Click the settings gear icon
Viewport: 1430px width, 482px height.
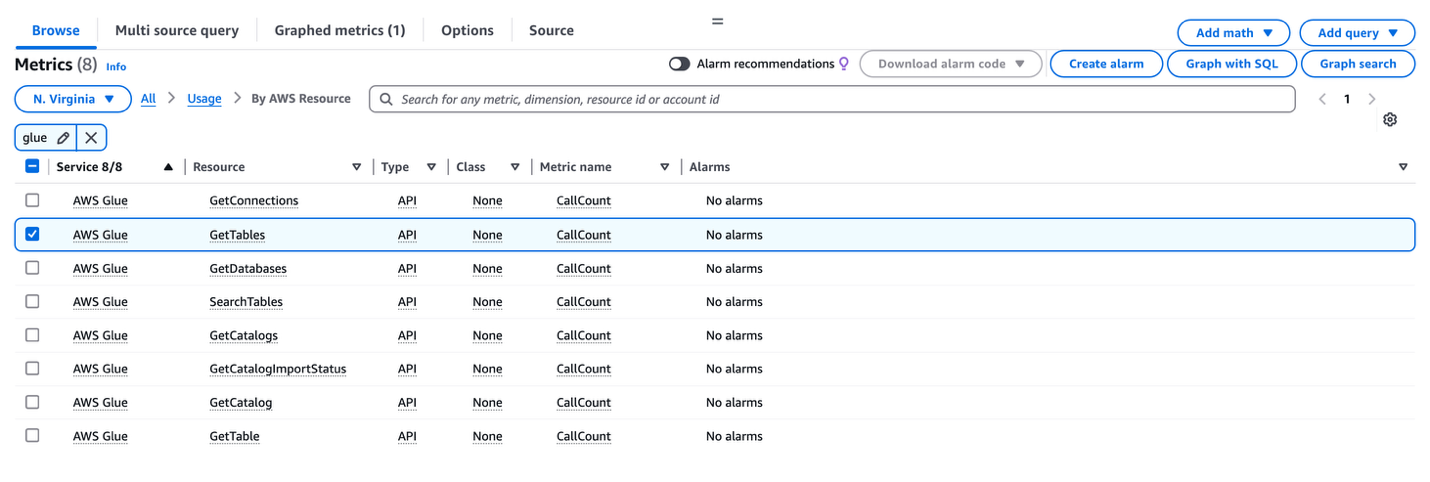tap(1390, 120)
